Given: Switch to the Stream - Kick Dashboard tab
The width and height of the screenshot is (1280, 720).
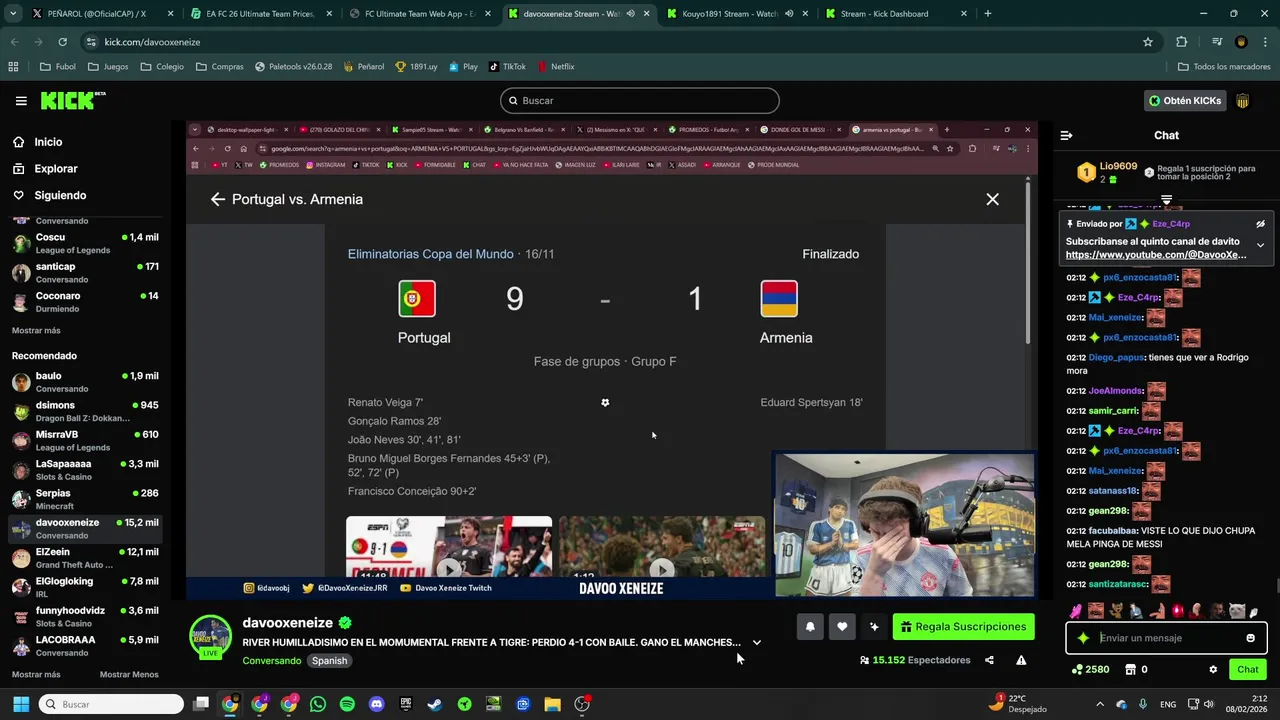Looking at the screenshot, I should click(x=895, y=14).
